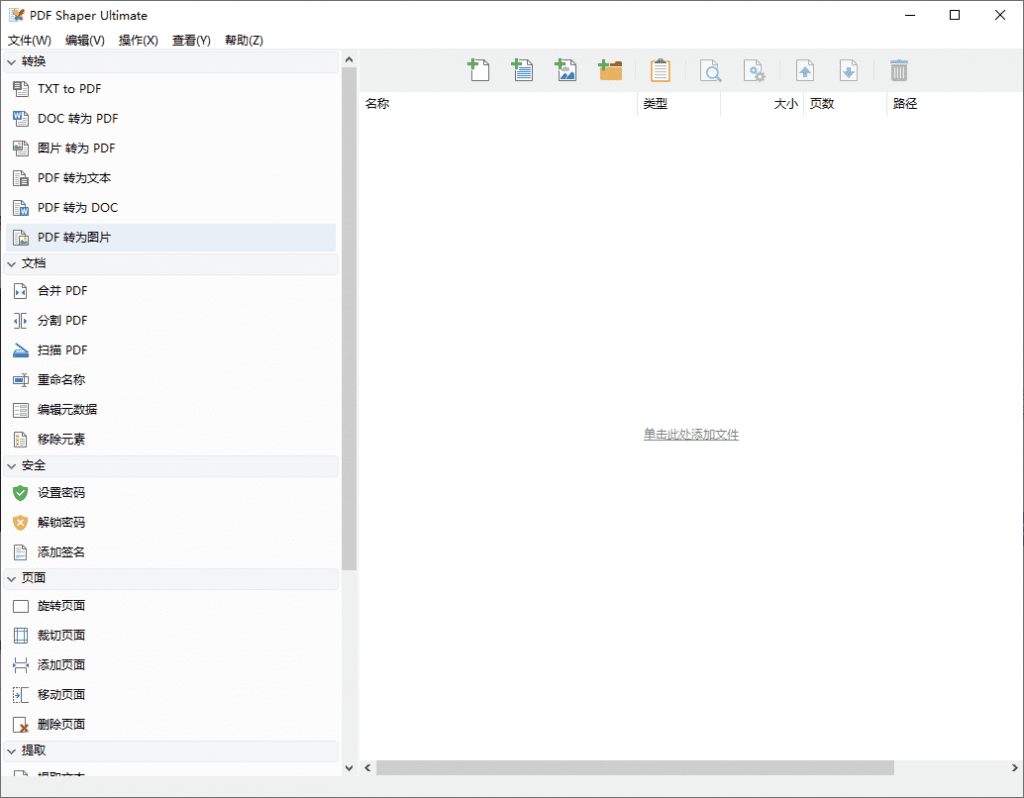Click the magnifier preview toolbar icon
The height and width of the screenshot is (798, 1024).
coord(710,70)
